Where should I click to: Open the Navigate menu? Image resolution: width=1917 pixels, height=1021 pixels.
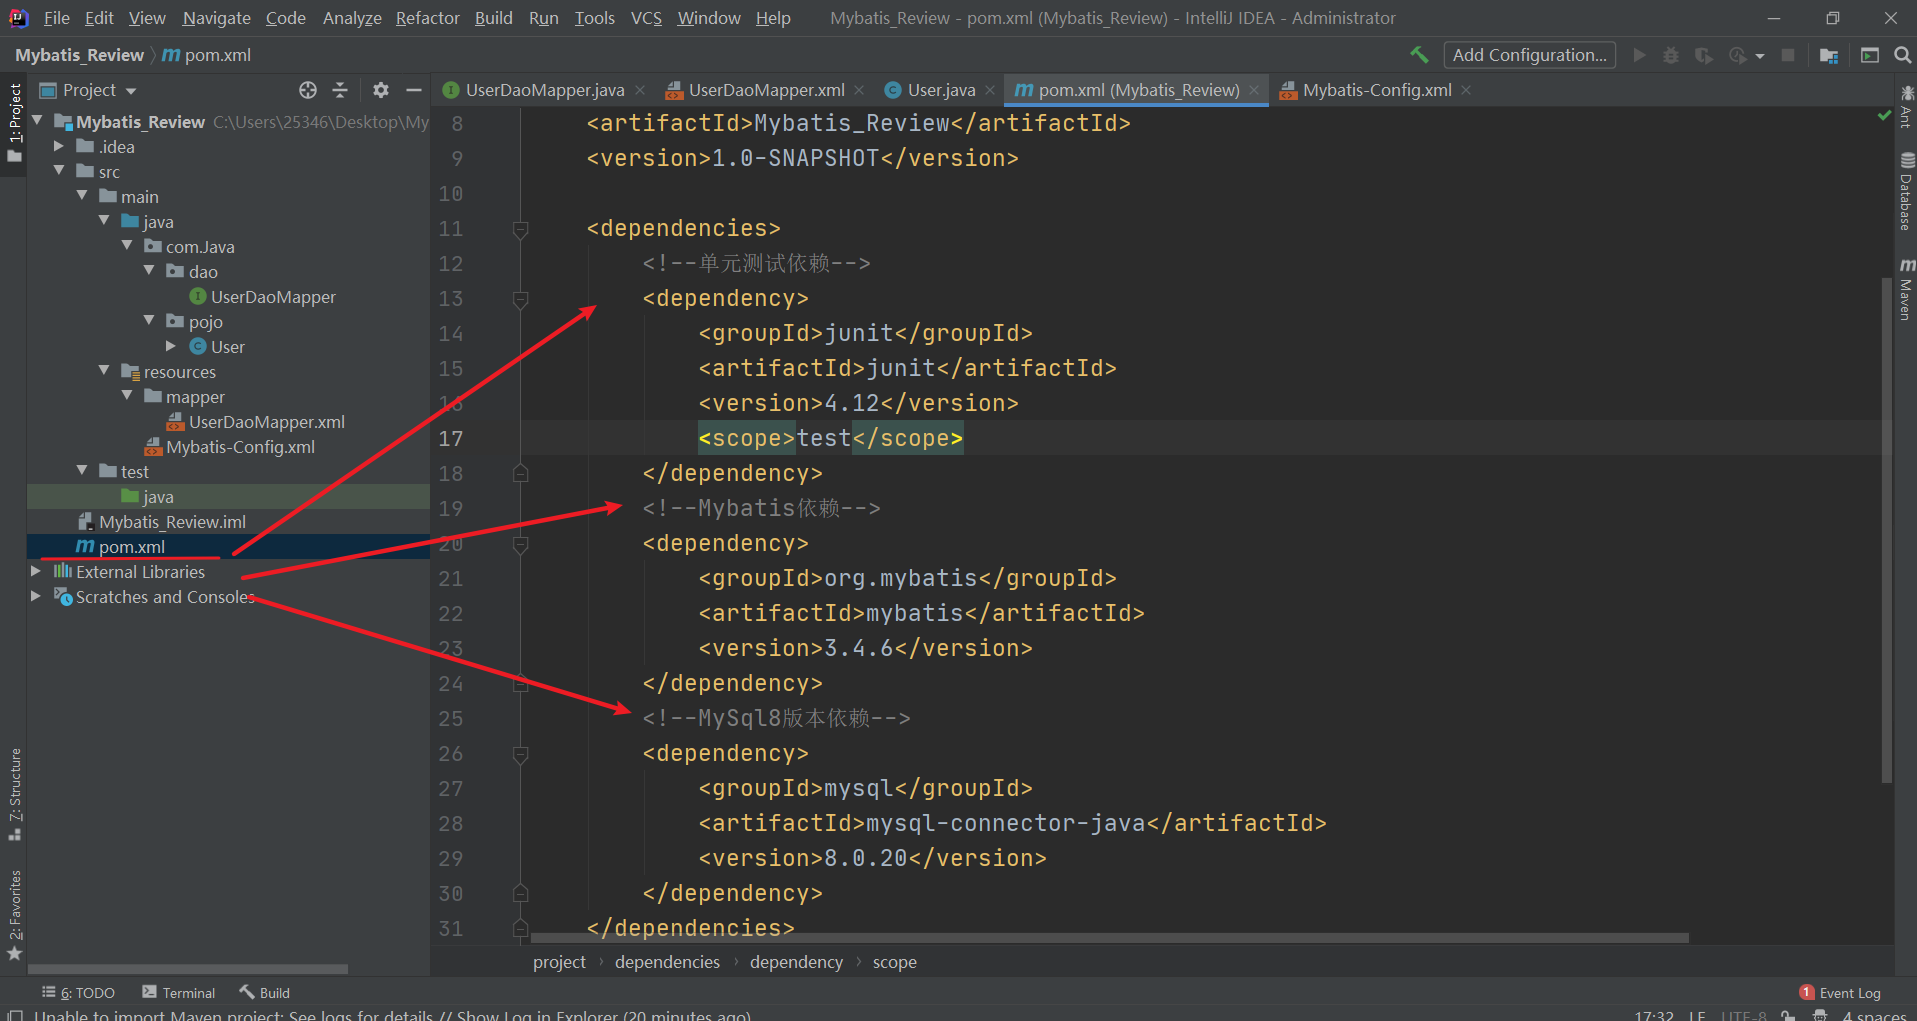217,18
